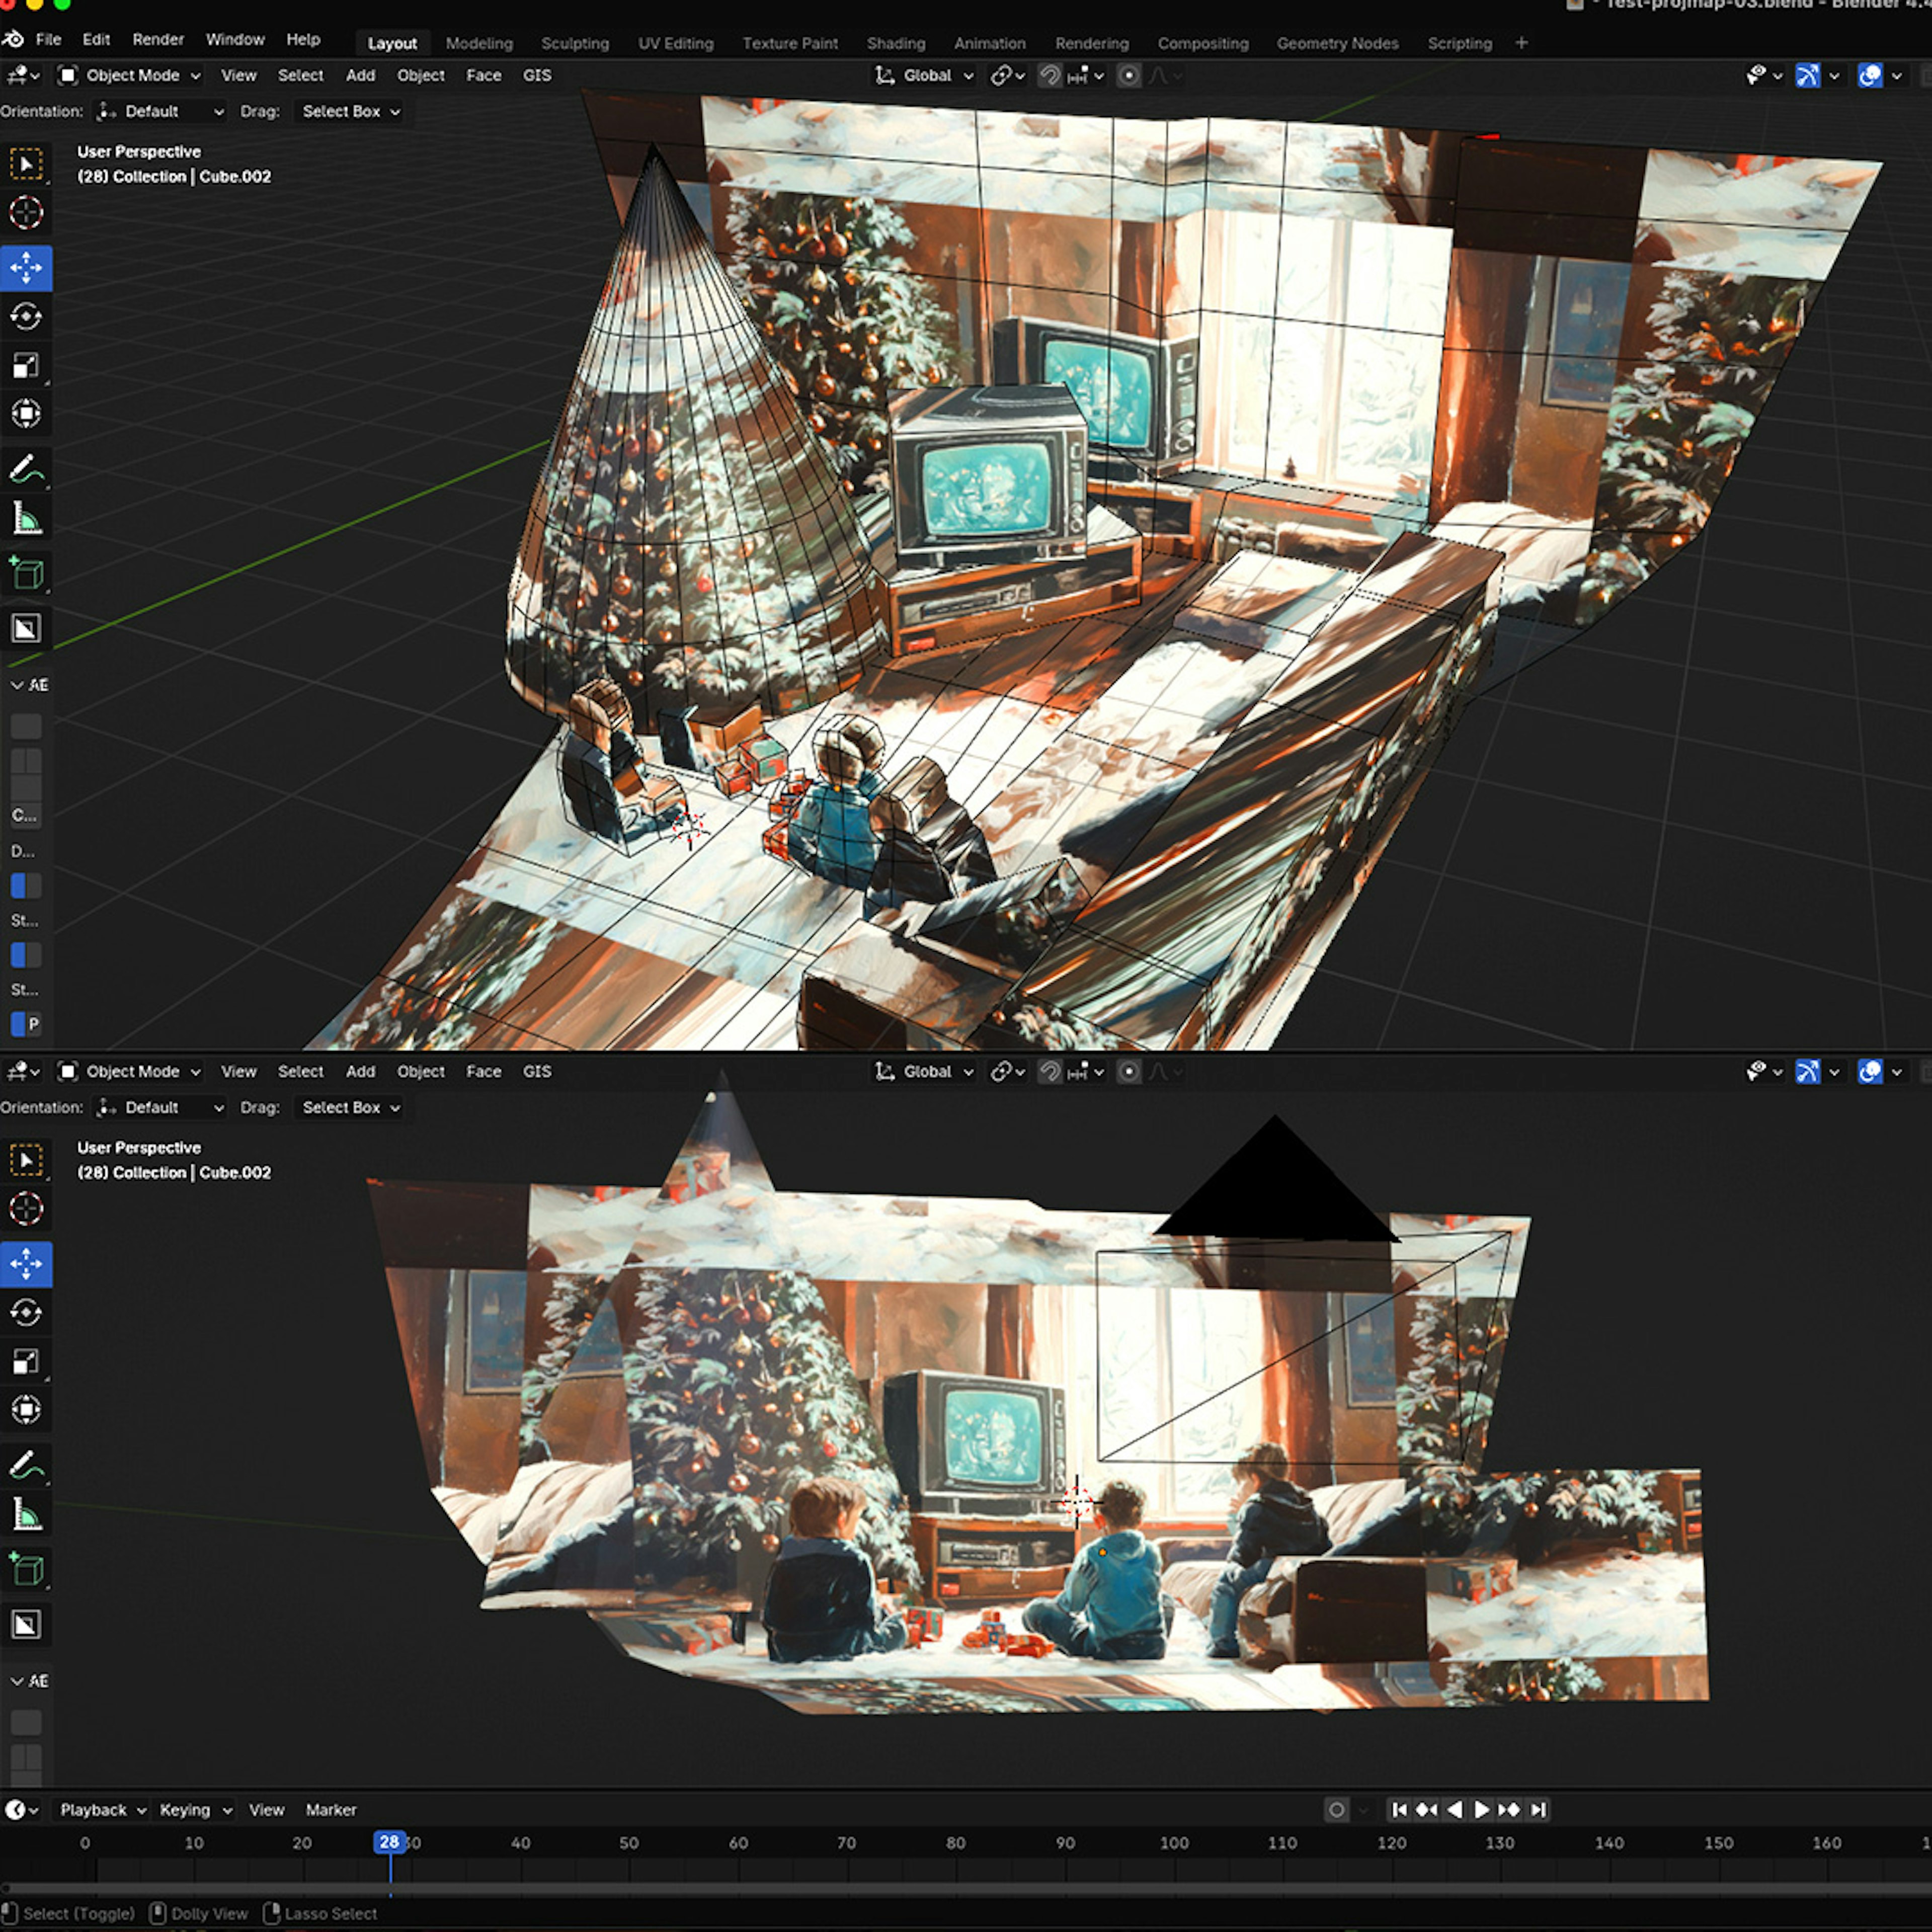Select the Transform tool in bottom viewport
This screenshot has width=1932, height=1932.
pos(26,1409)
